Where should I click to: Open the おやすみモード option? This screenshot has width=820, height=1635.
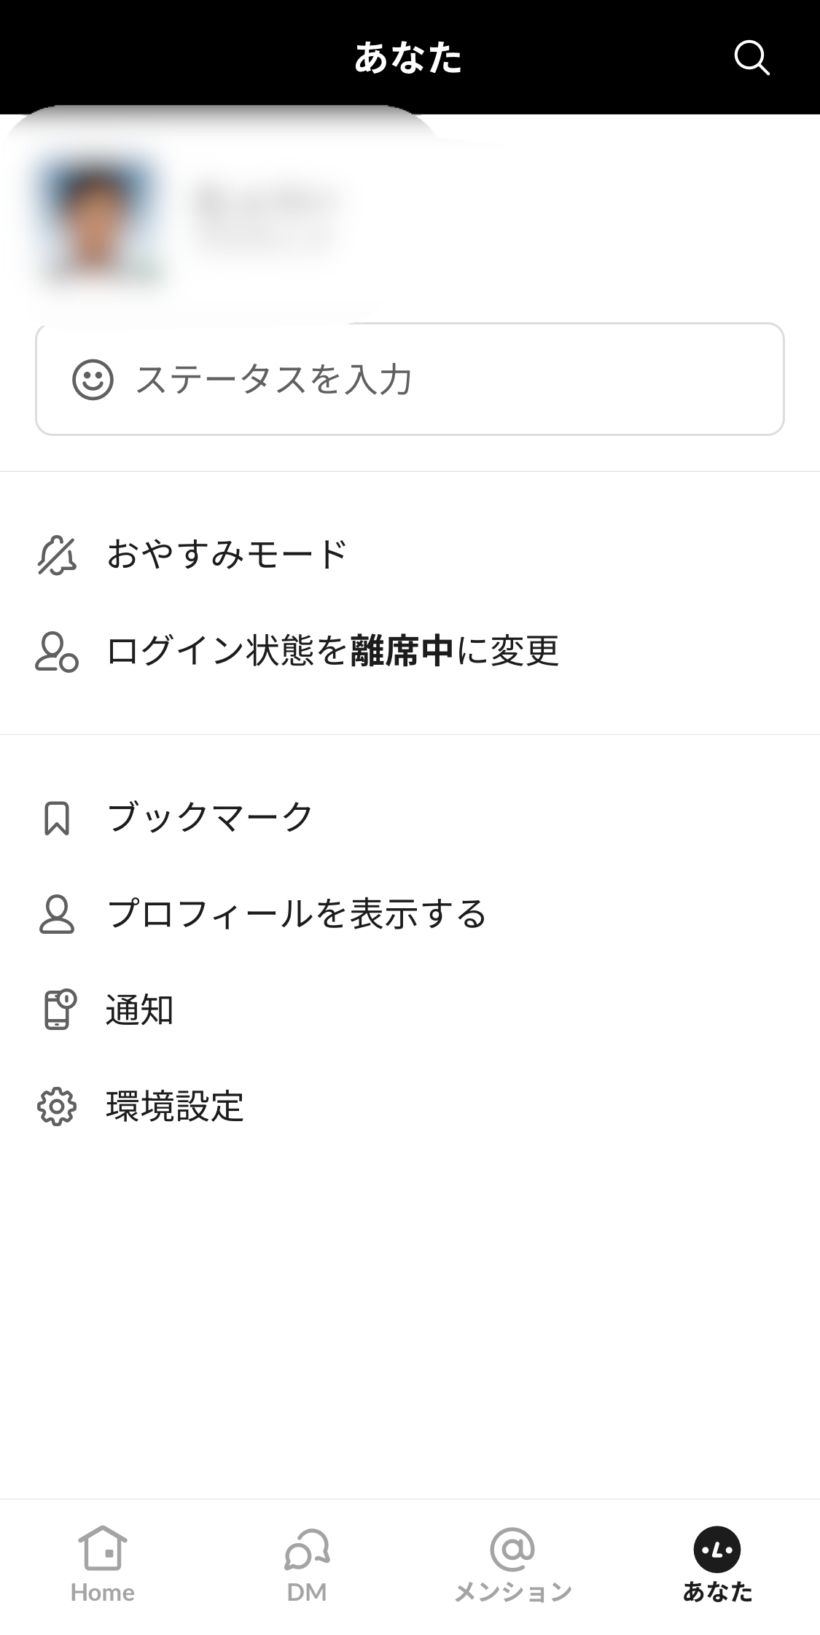tap(227, 555)
